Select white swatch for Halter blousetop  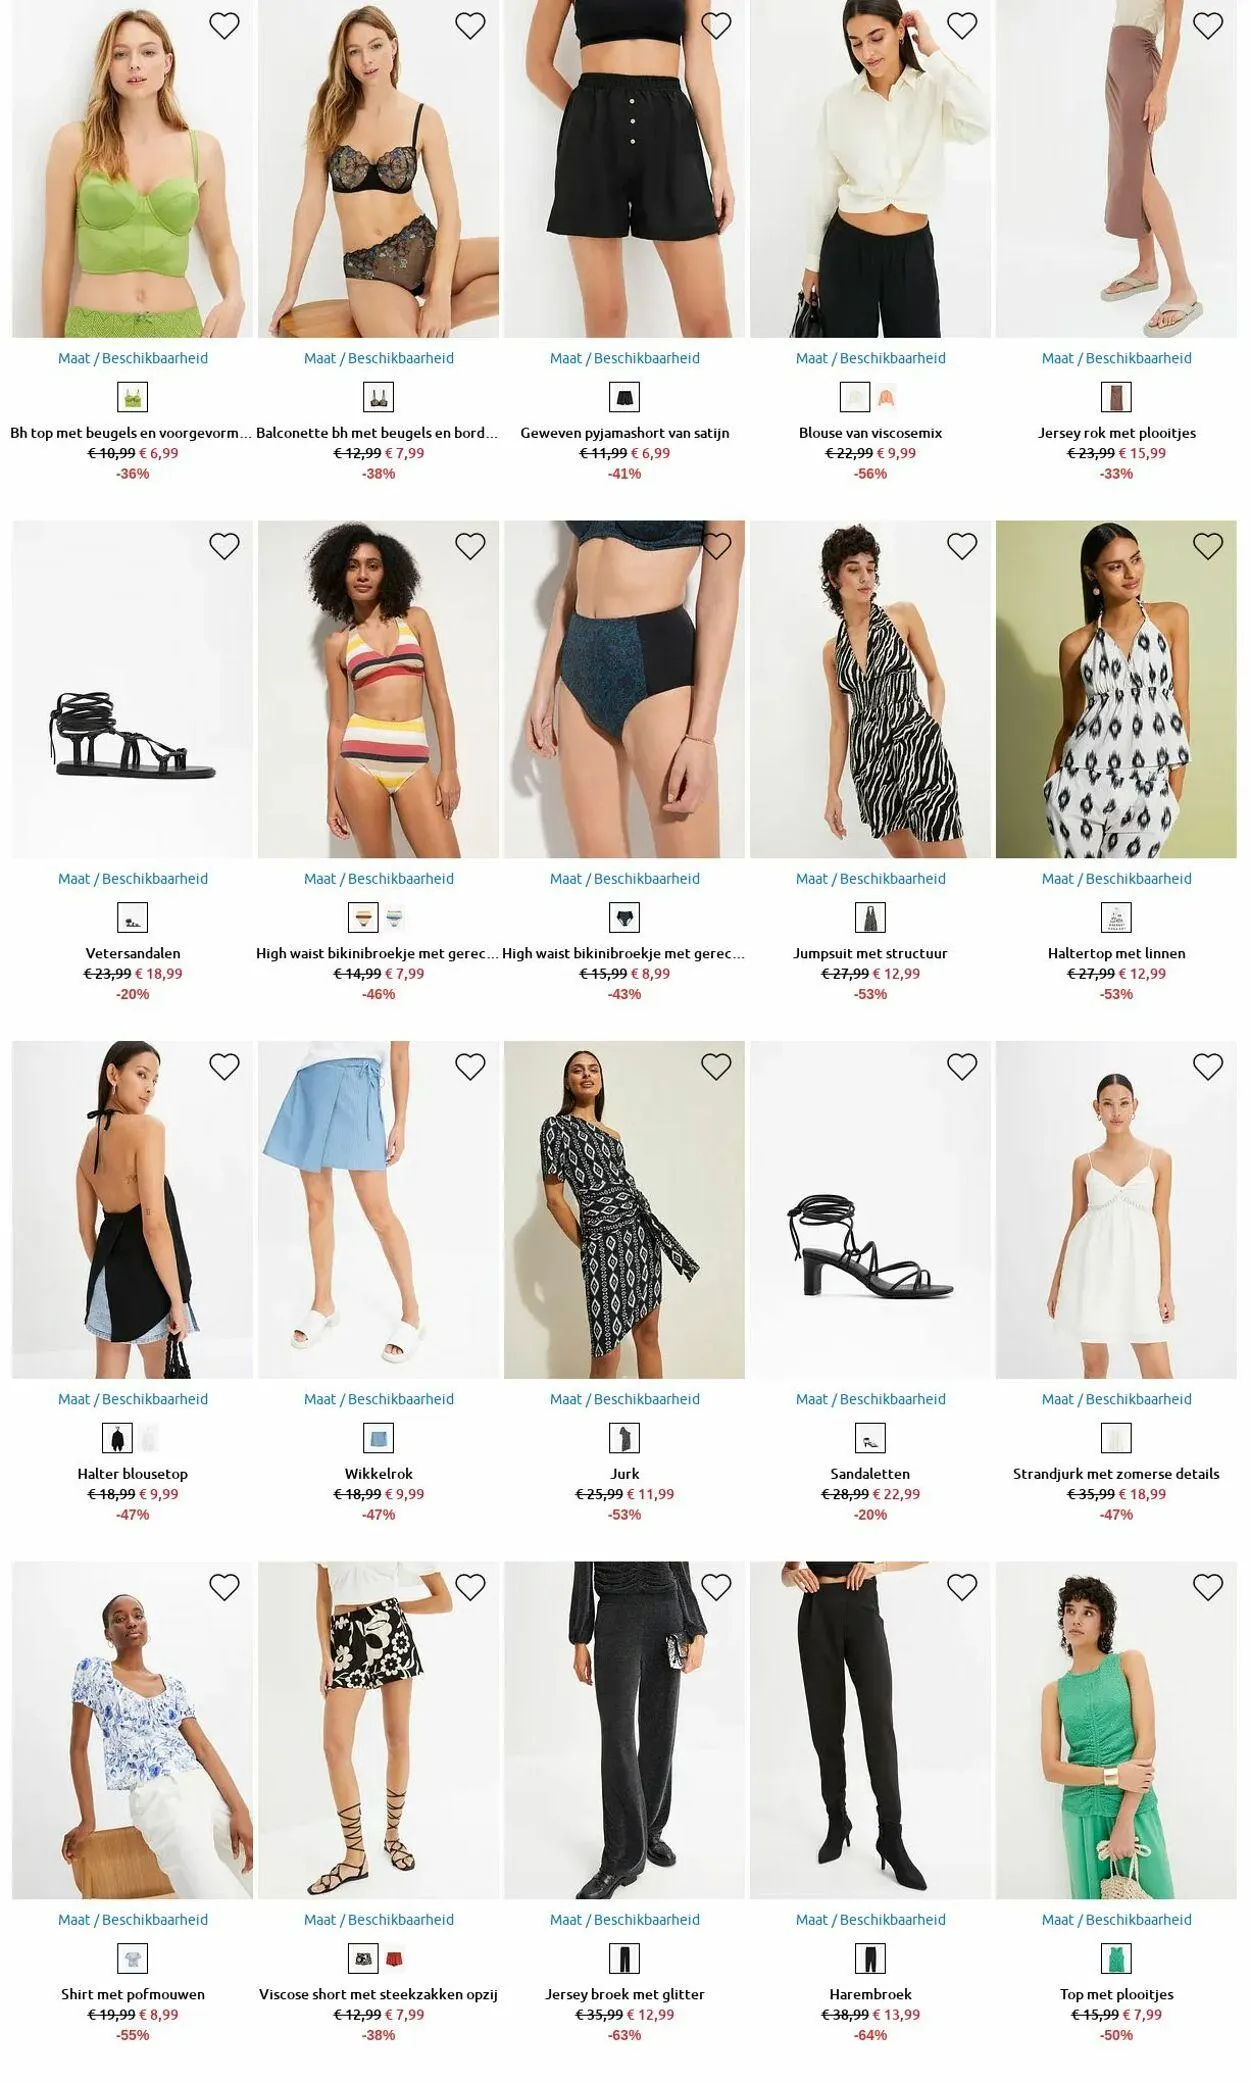pyautogui.click(x=149, y=1438)
